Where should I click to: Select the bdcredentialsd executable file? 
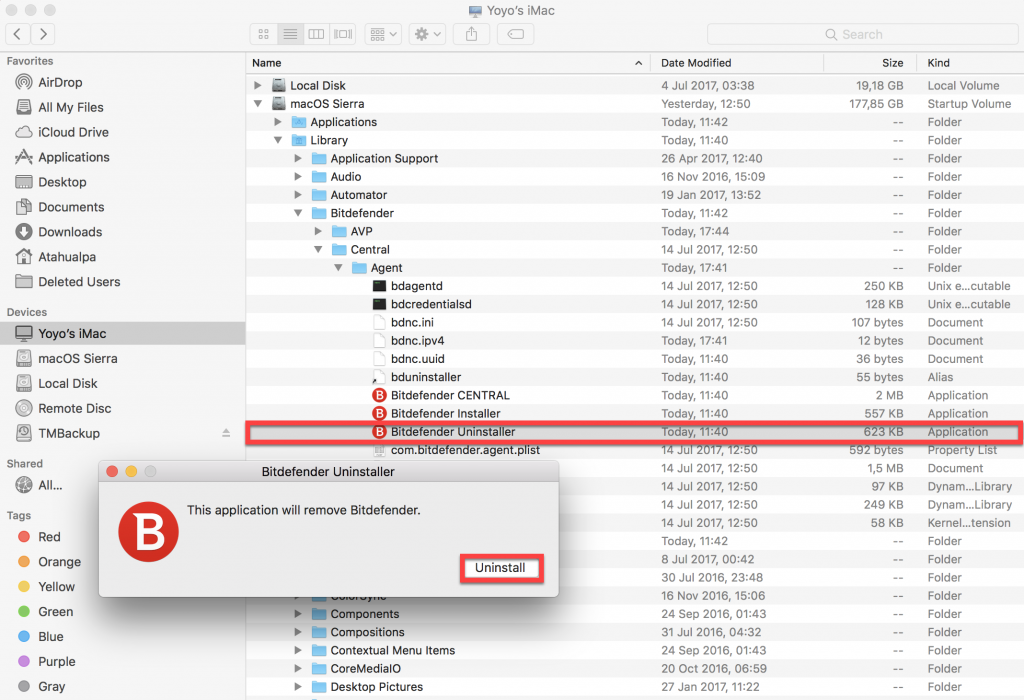635,304
